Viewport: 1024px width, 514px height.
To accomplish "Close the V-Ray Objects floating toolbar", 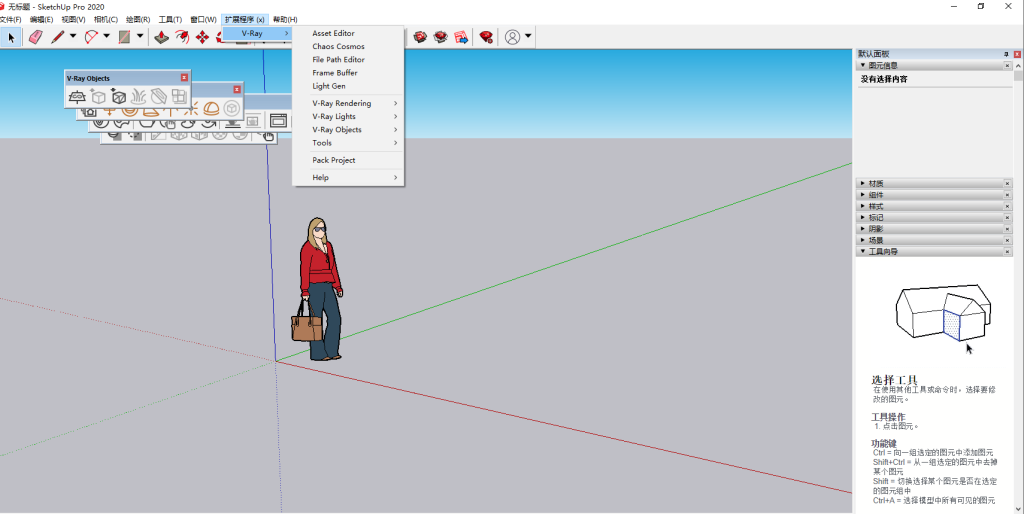I will point(184,78).
